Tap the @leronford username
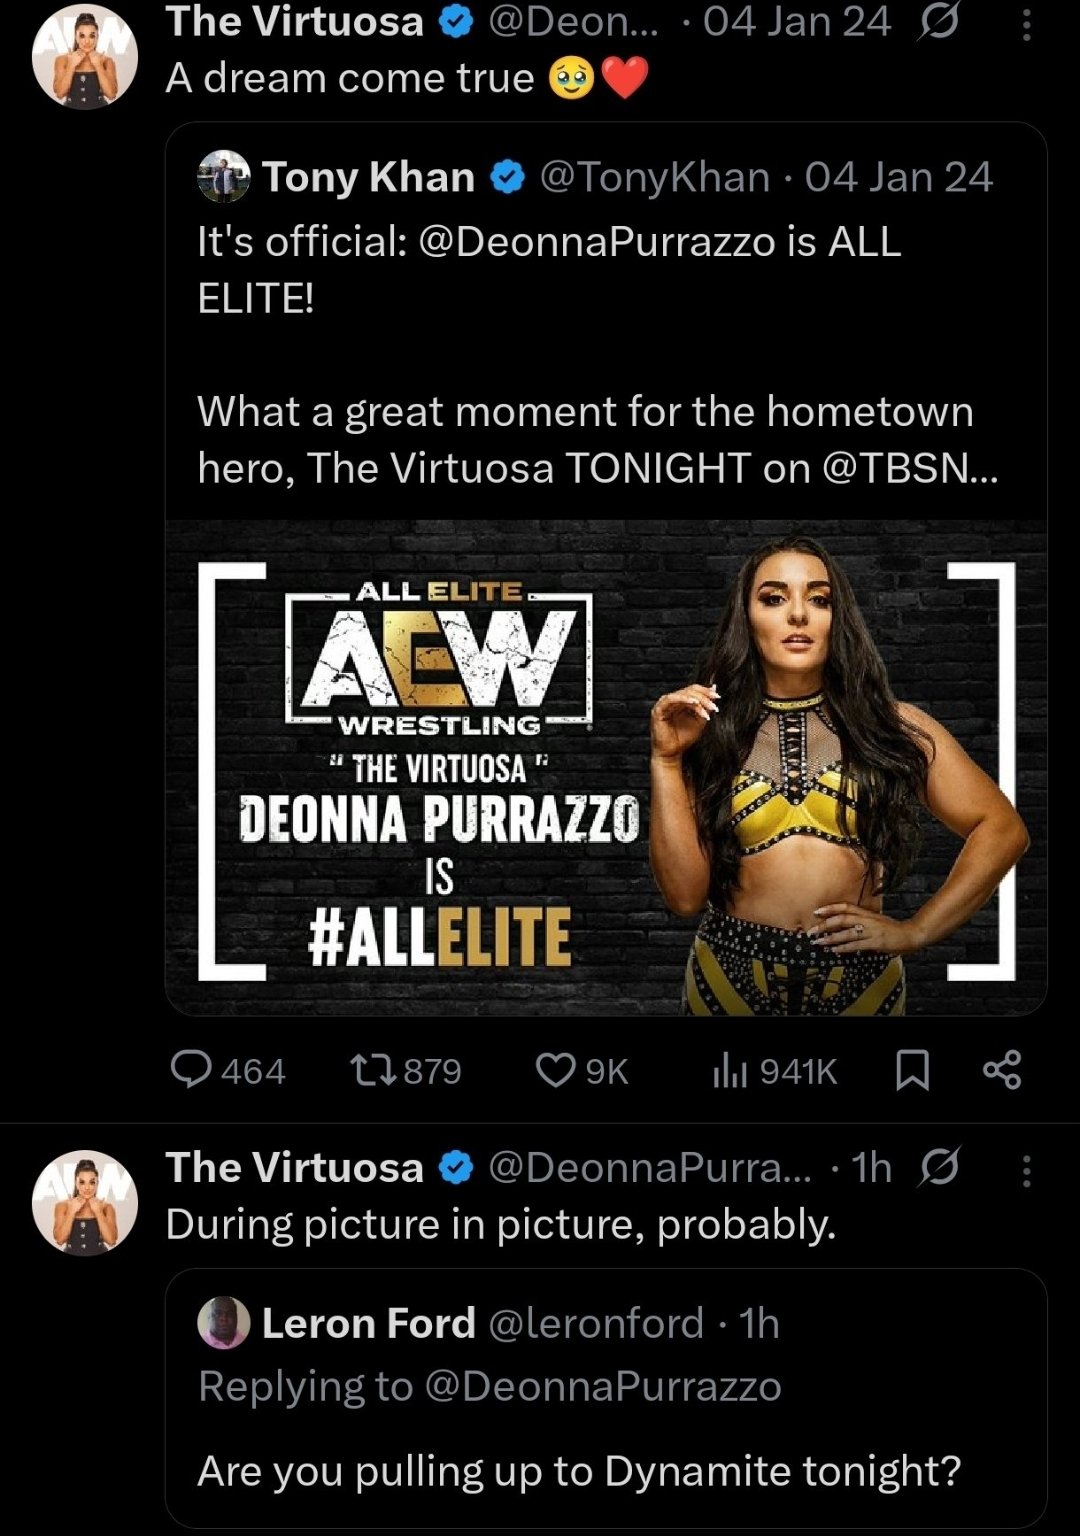1080x1536 pixels. (x=596, y=1323)
